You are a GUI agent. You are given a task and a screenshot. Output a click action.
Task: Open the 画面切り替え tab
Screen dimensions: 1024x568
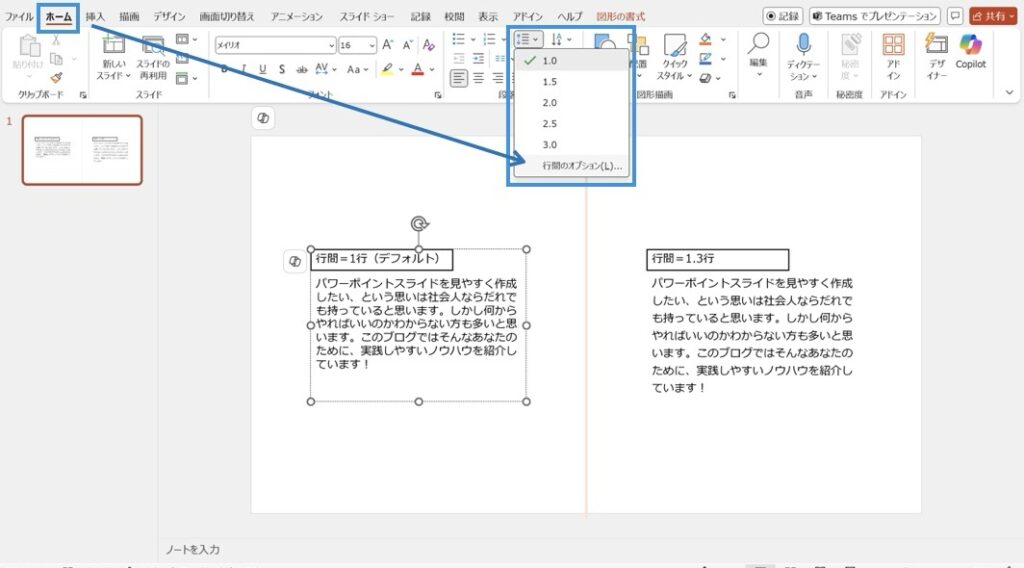pyautogui.click(x=227, y=16)
